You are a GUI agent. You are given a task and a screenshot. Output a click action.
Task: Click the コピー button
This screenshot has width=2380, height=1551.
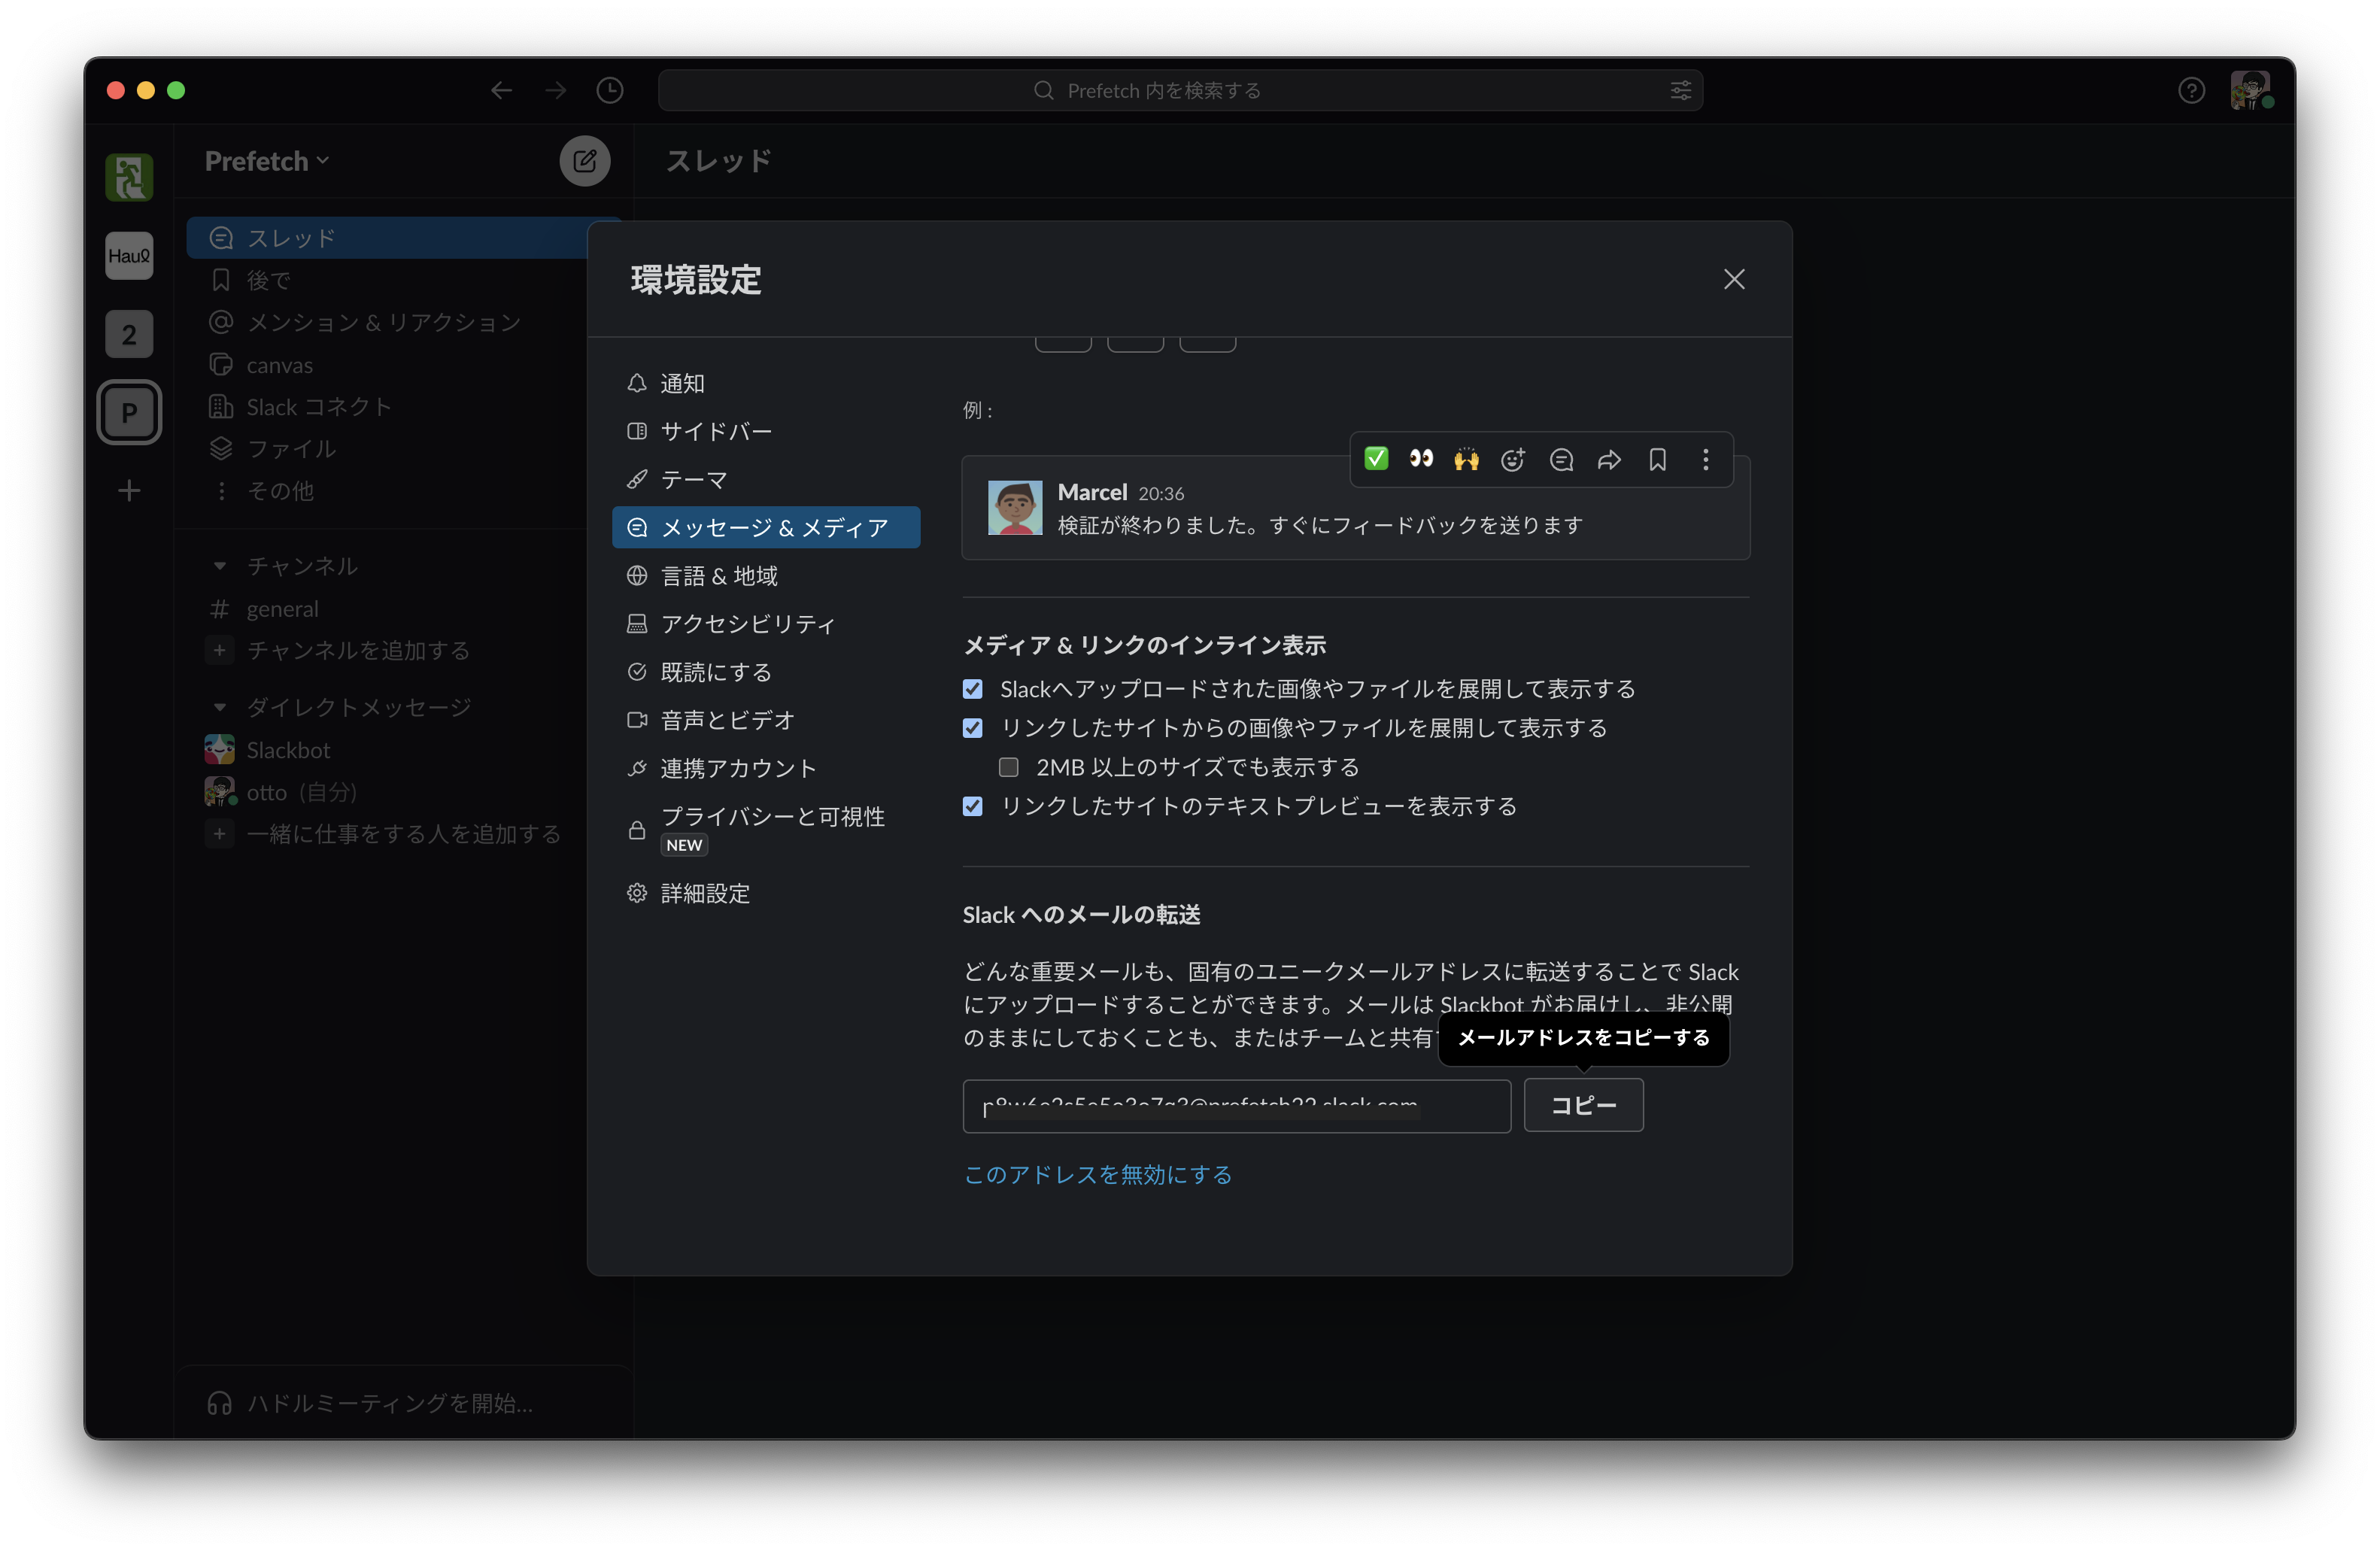(x=1582, y=1105)
